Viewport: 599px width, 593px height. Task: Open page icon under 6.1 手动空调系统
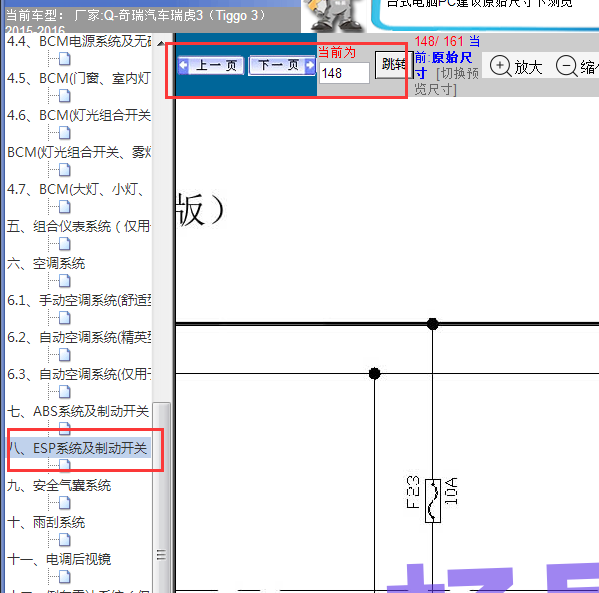[65, 318]
